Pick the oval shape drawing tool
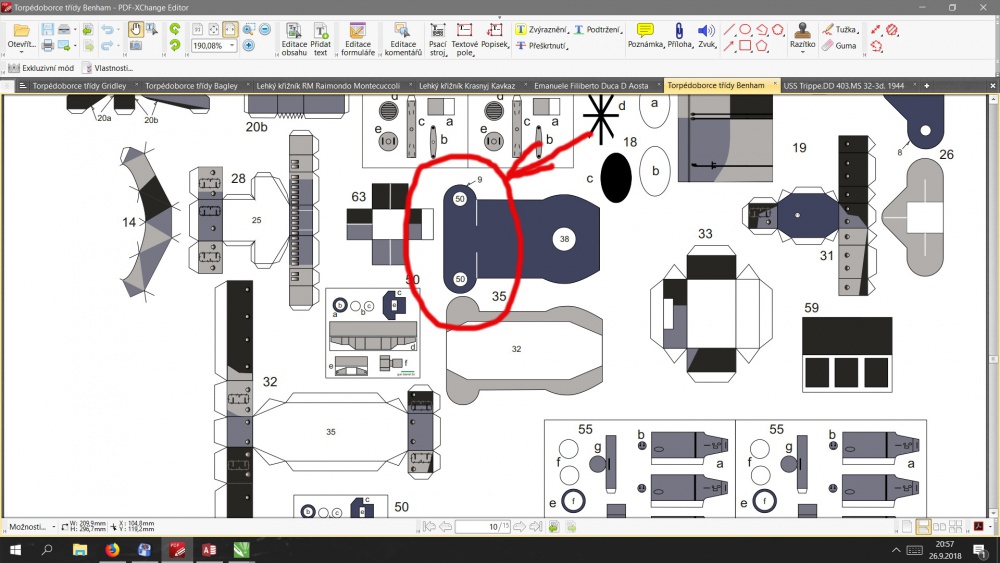The width and height of the screenshot is (1000, 563). pos(745,29)
